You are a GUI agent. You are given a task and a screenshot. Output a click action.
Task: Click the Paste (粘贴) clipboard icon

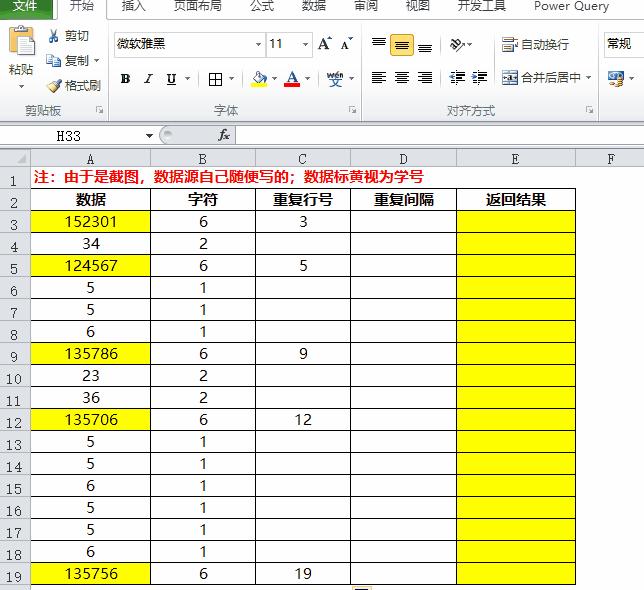tap(21, 41)
